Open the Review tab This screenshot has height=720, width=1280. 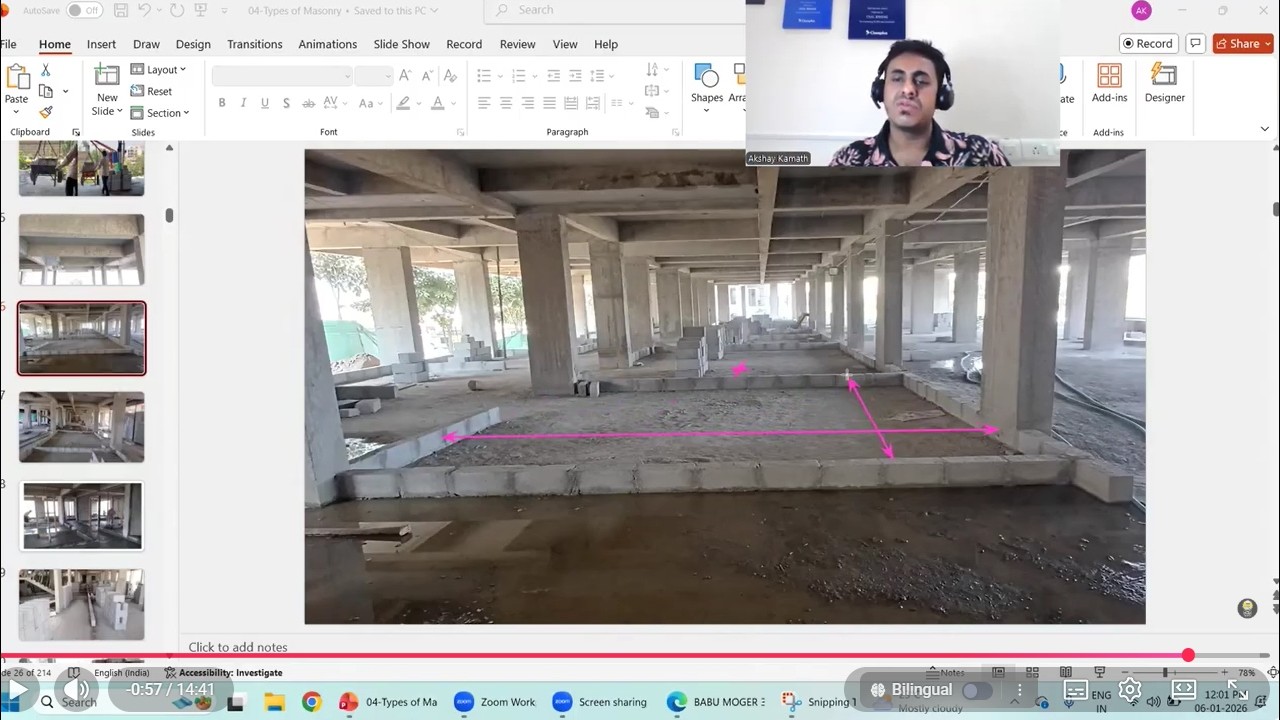click(517, 44)
